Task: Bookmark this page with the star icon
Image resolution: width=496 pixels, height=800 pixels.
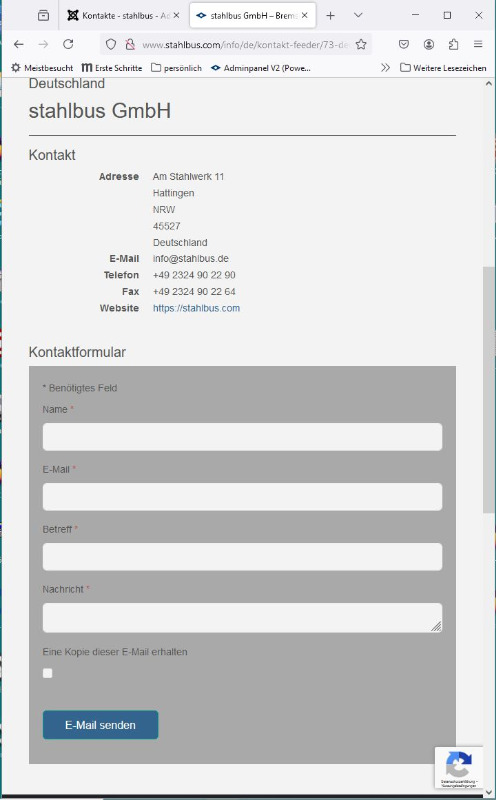Action: pos(361,44)
